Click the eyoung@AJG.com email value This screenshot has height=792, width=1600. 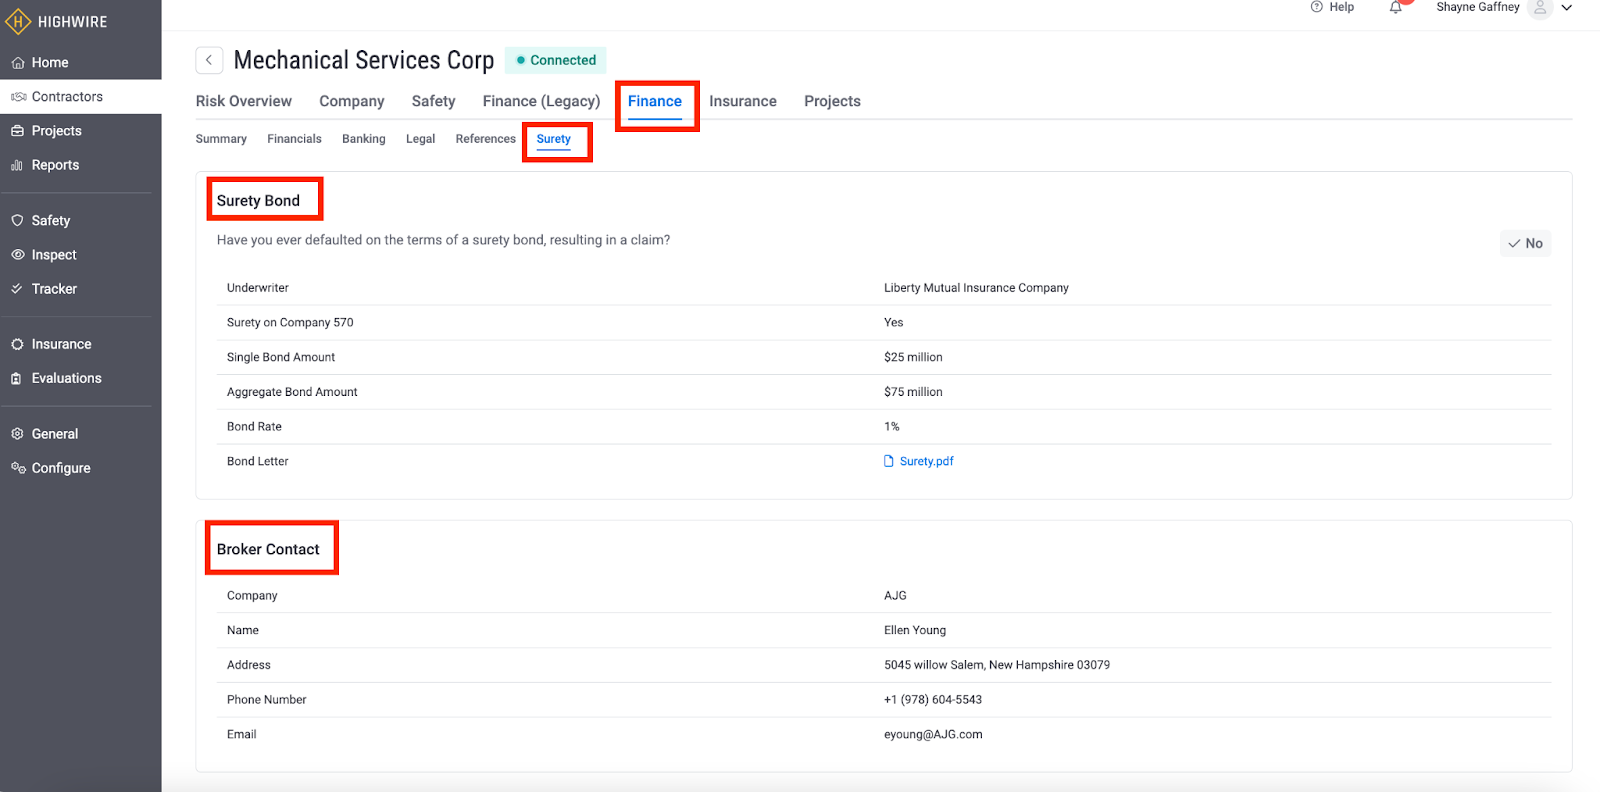tap(933, 734)
